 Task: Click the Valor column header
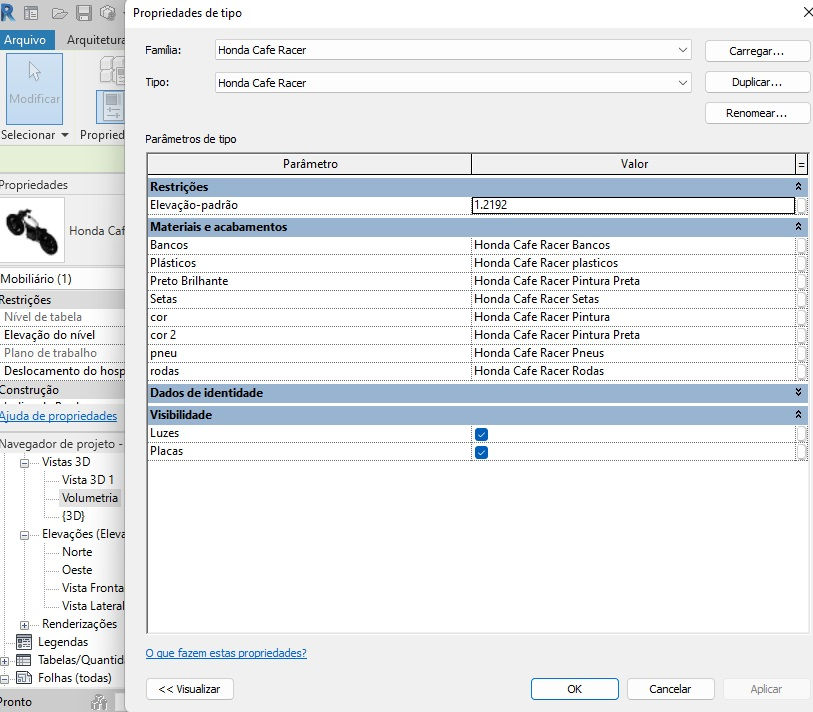click(634, 164)
